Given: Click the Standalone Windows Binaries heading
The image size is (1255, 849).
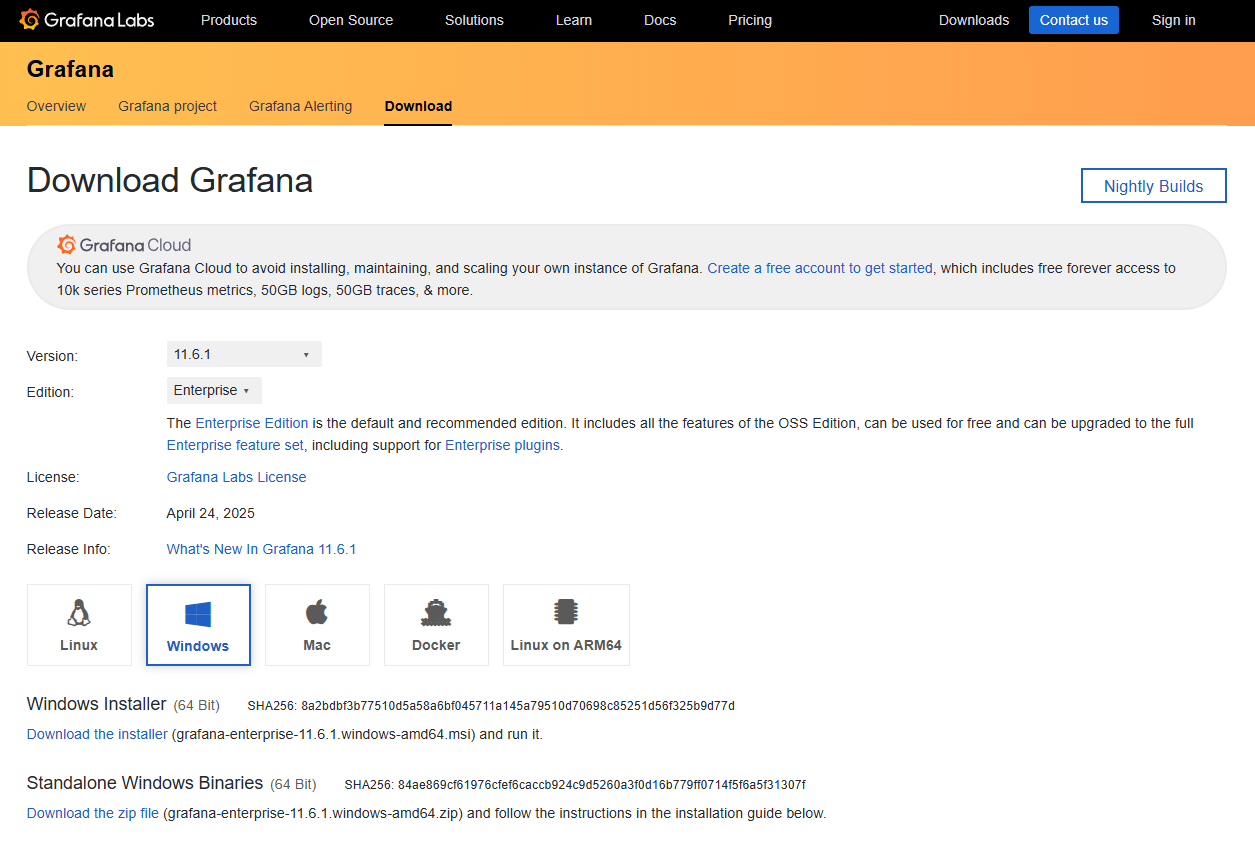Looking at the screenshot, I should point(145,783).
